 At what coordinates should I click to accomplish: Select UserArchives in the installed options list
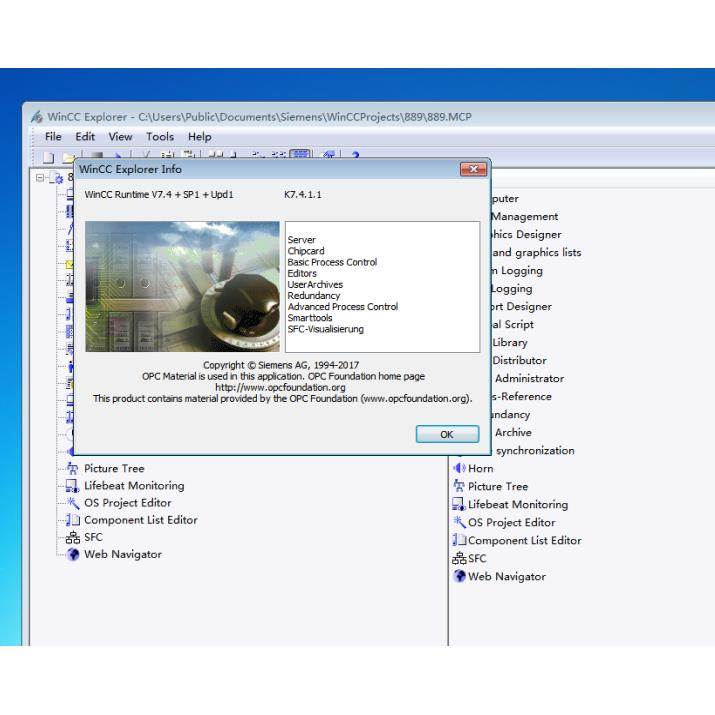coord(315,285)
